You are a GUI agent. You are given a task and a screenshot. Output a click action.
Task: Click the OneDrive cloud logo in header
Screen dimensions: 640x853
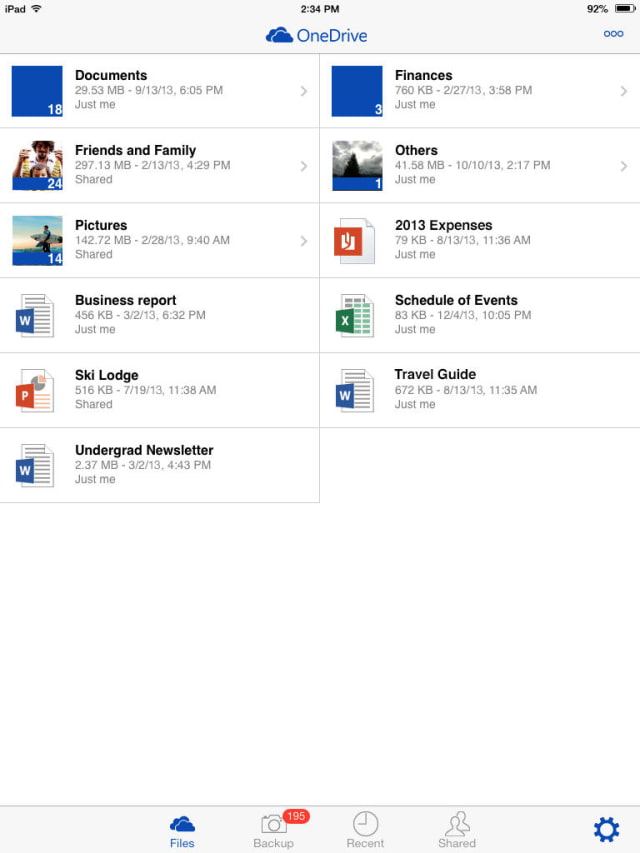pos(279,36)
